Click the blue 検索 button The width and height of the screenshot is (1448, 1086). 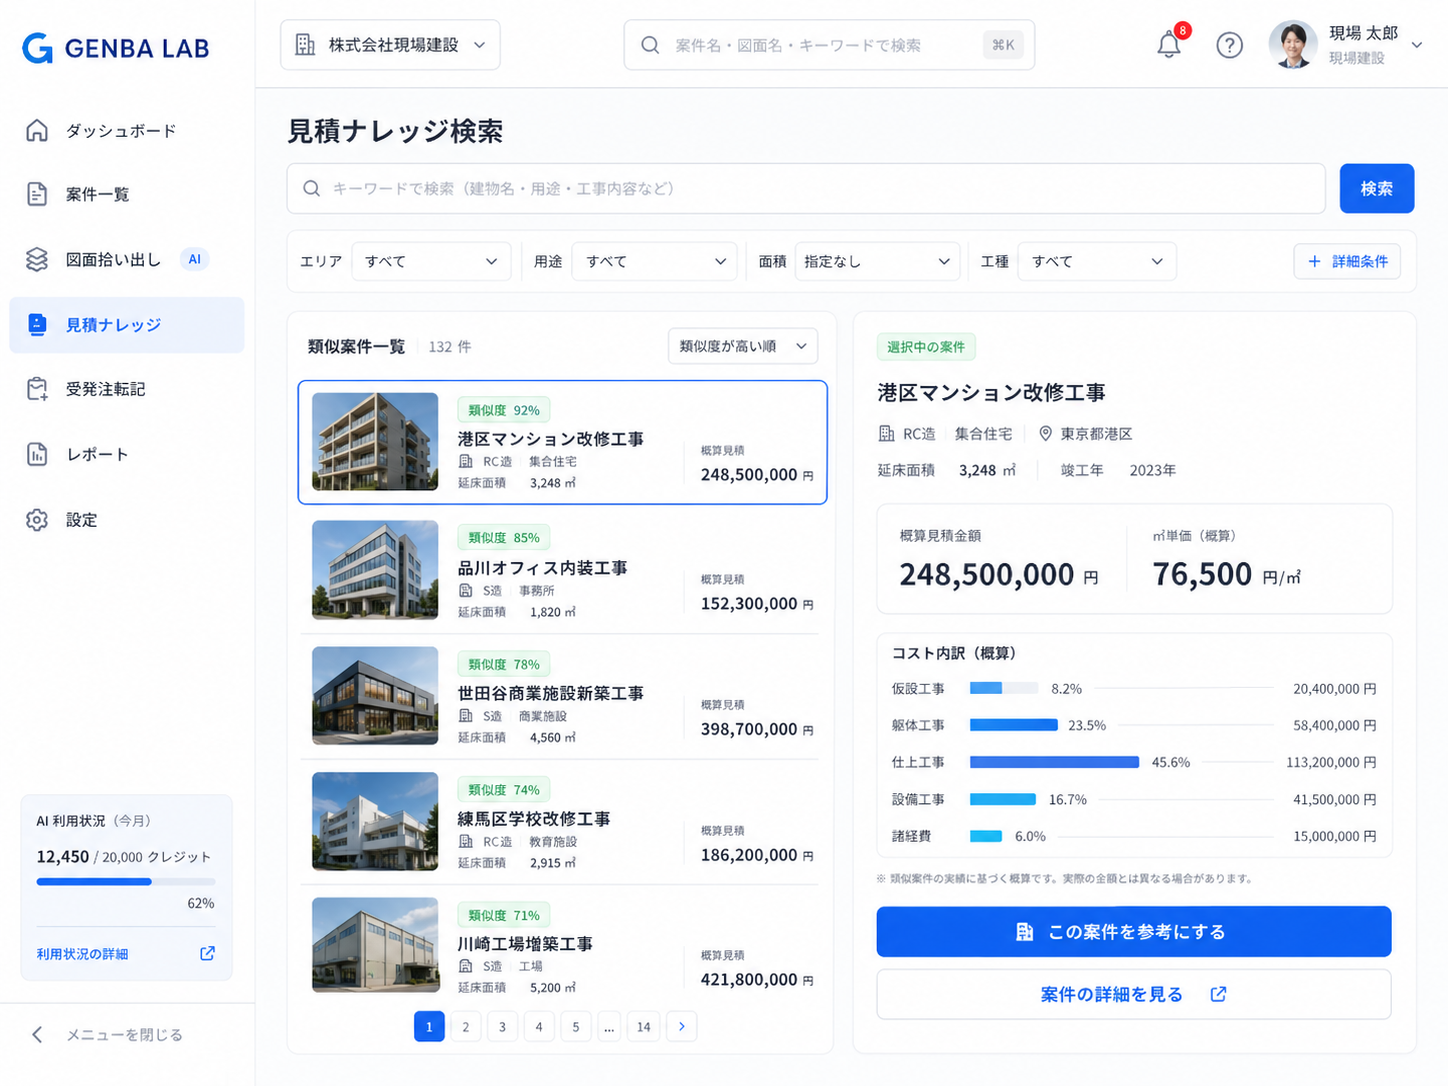[x=1377, y=188]
